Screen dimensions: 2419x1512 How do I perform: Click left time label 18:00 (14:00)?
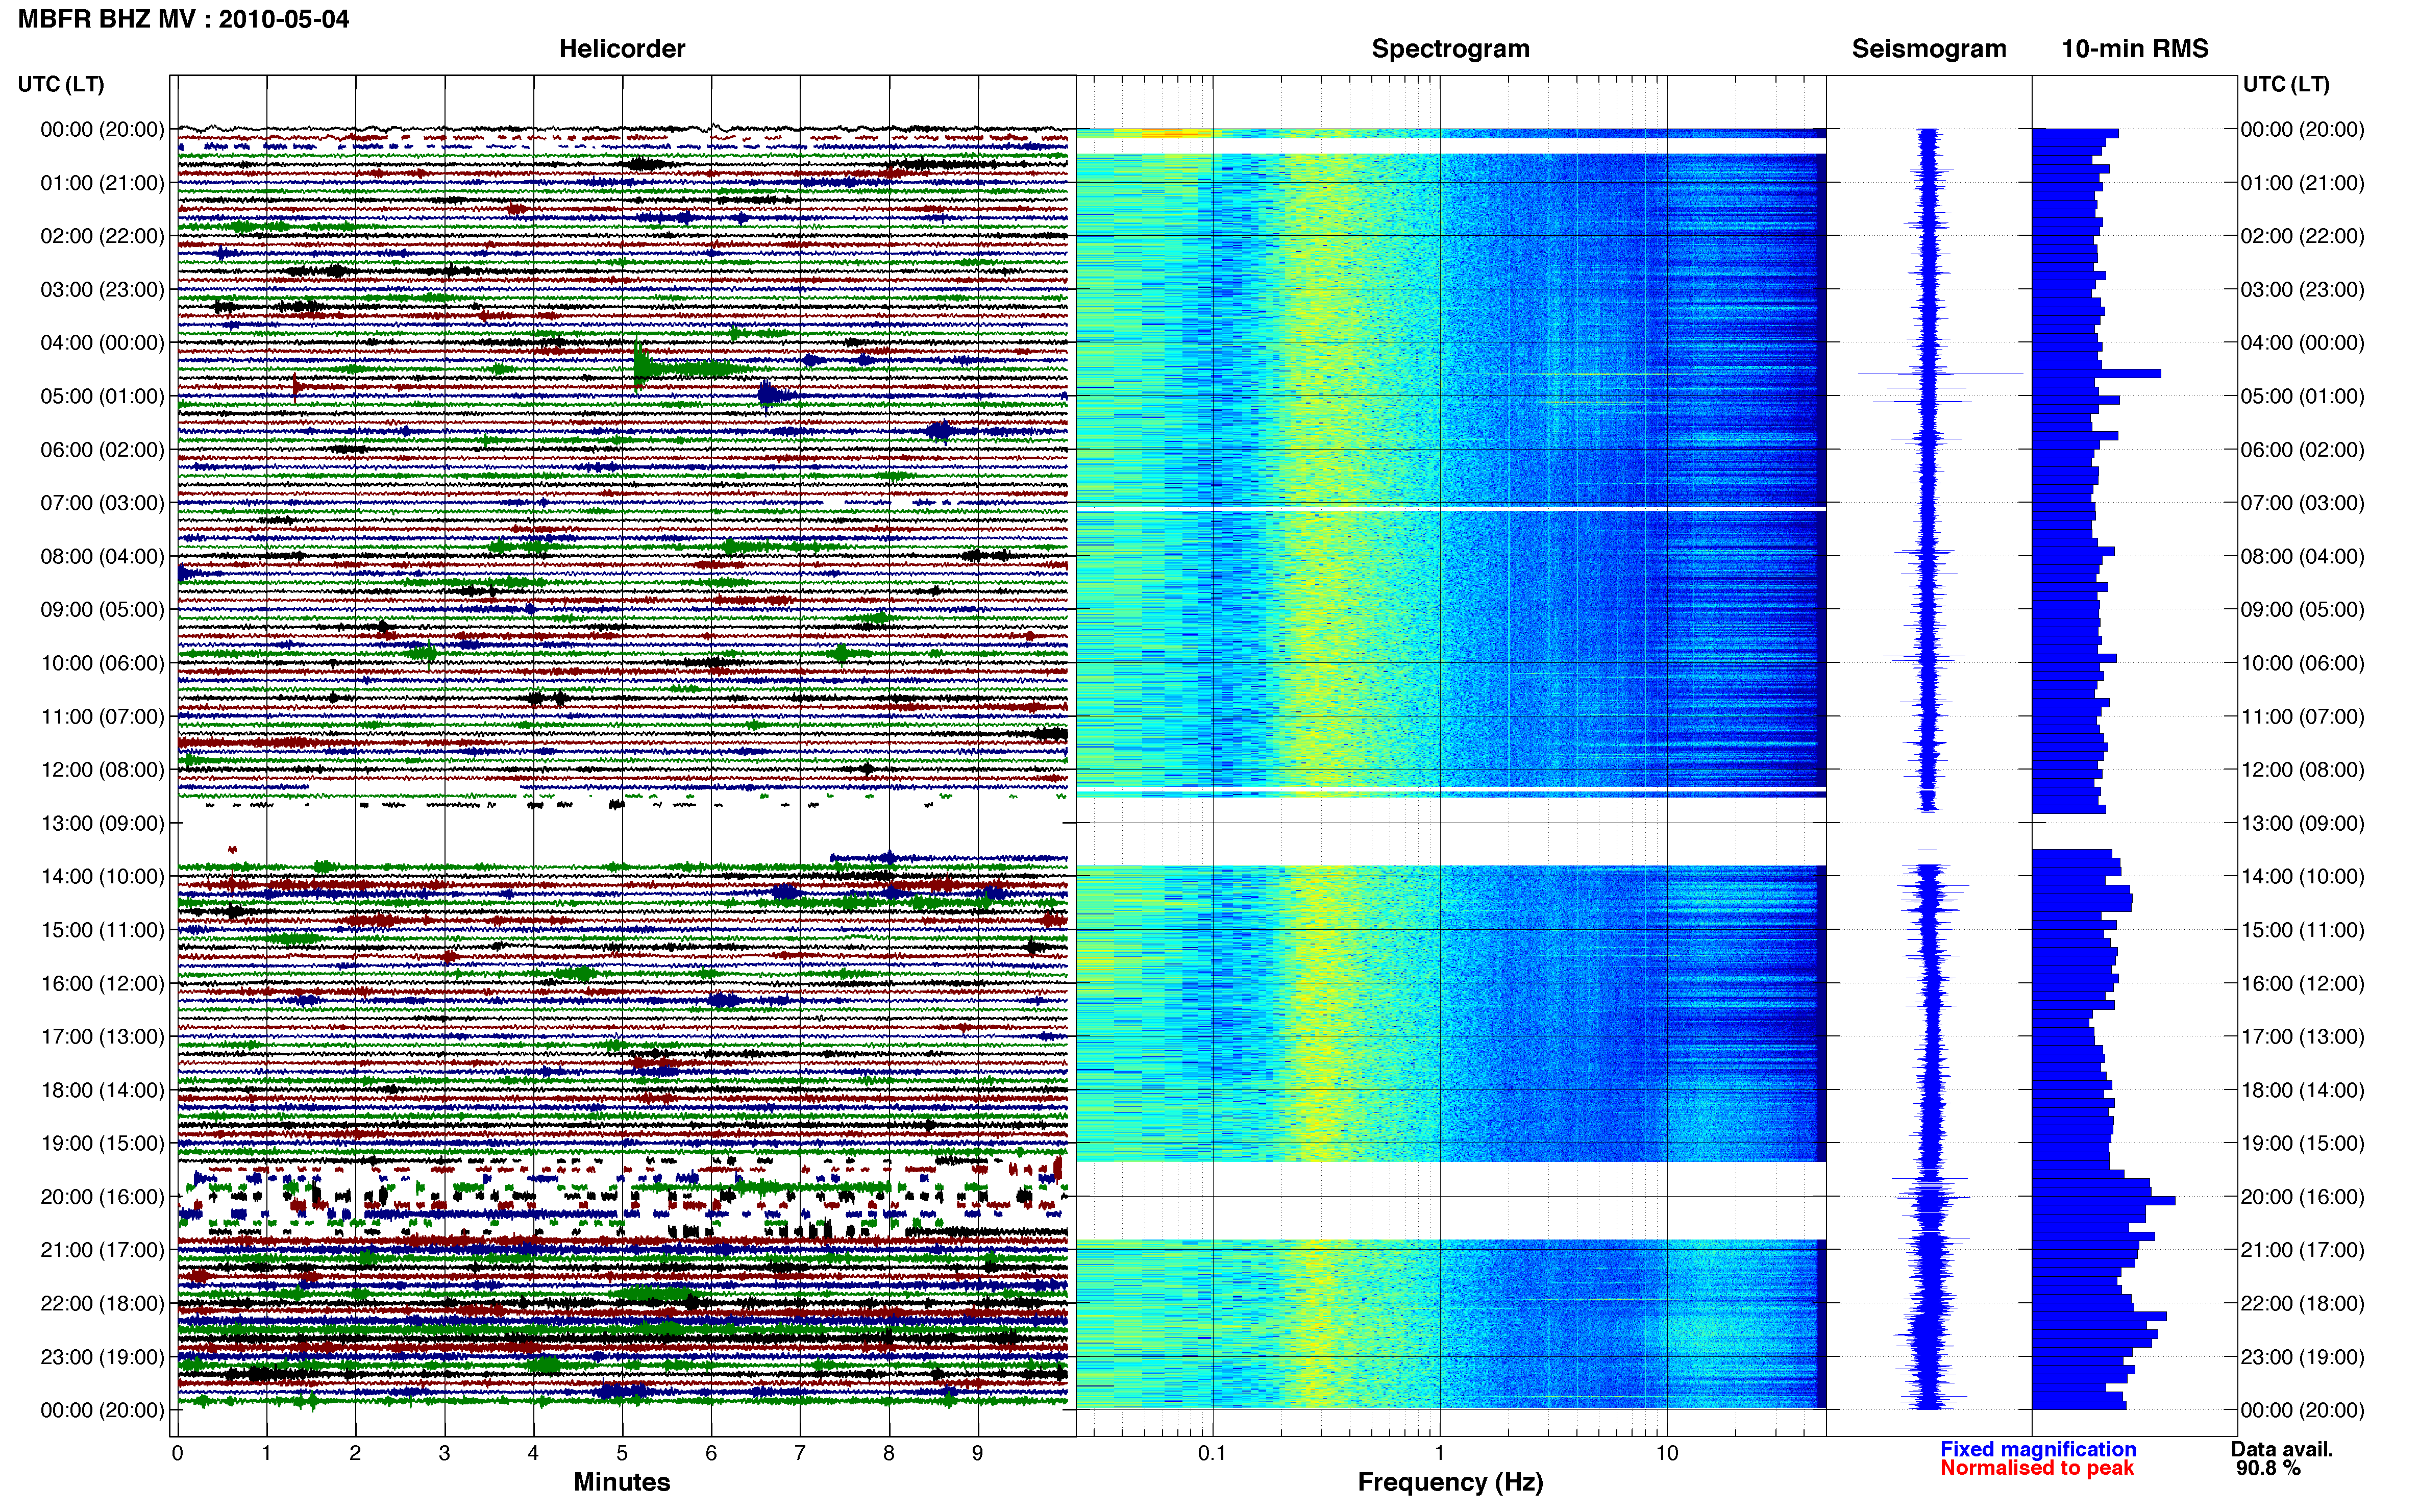coord(102,1090)
